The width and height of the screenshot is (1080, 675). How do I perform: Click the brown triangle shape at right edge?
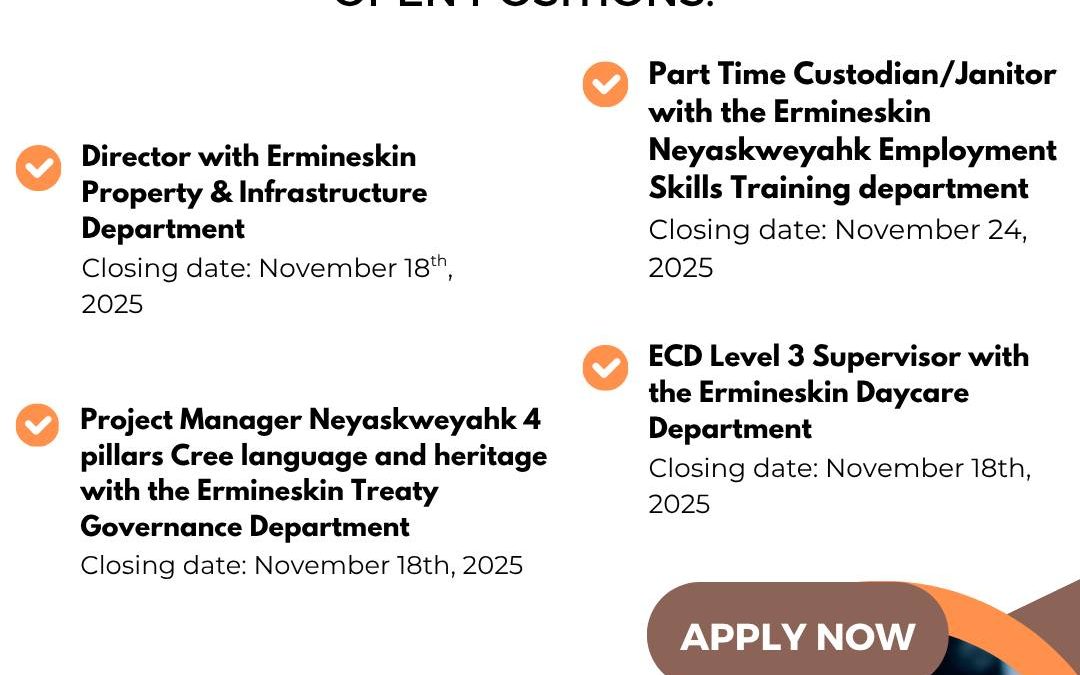tap(1062, 605)
